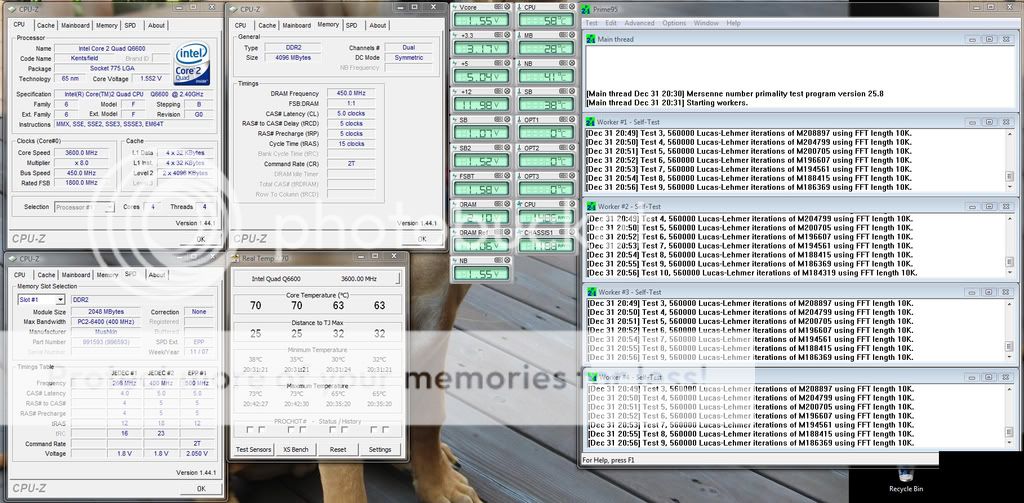Screen dimensions: 1024x503
Task: Open the Advanced menu in Prime95
Action: point(639,23)
